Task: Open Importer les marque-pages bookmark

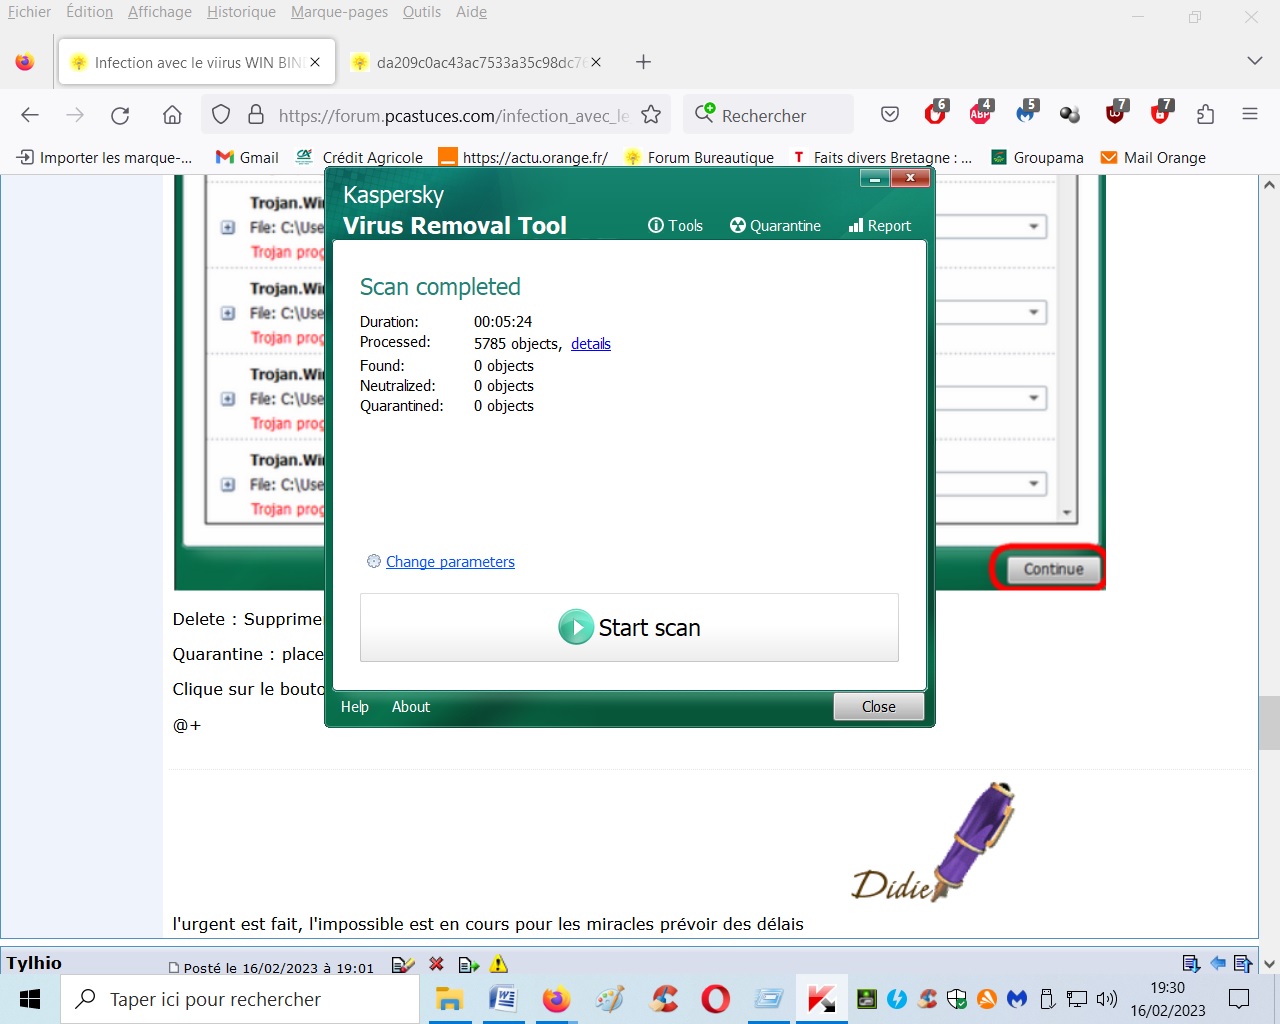Action: point(104,157)
